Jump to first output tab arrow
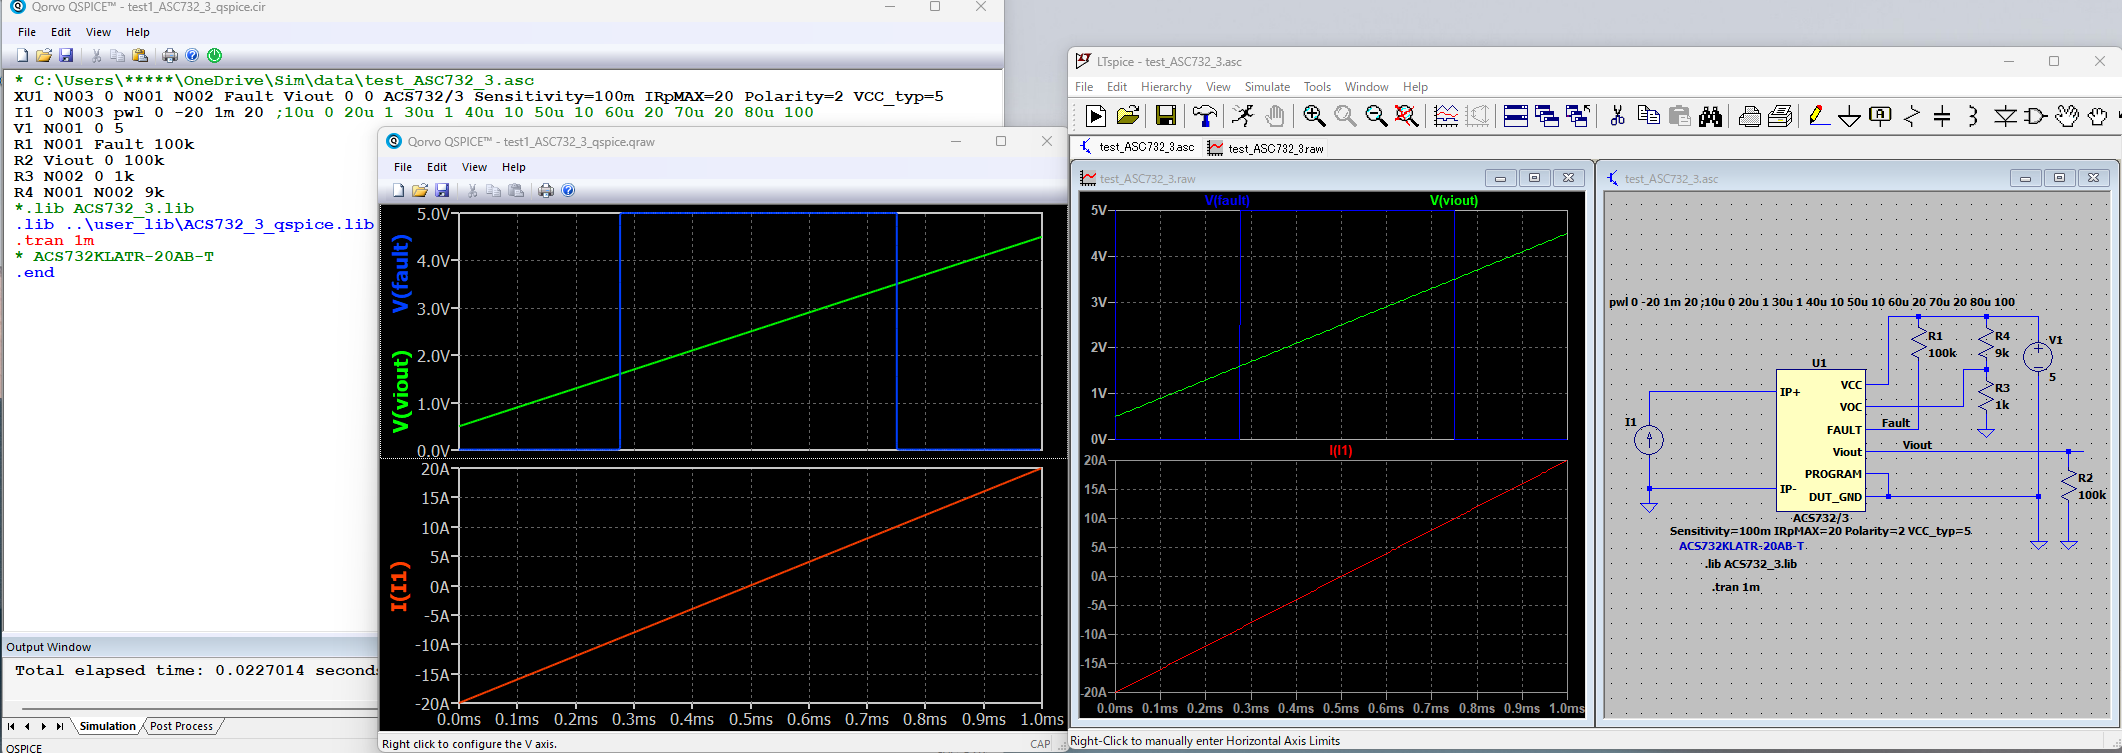The height and width of the screenshot is (753, 2122). point(11,726)
